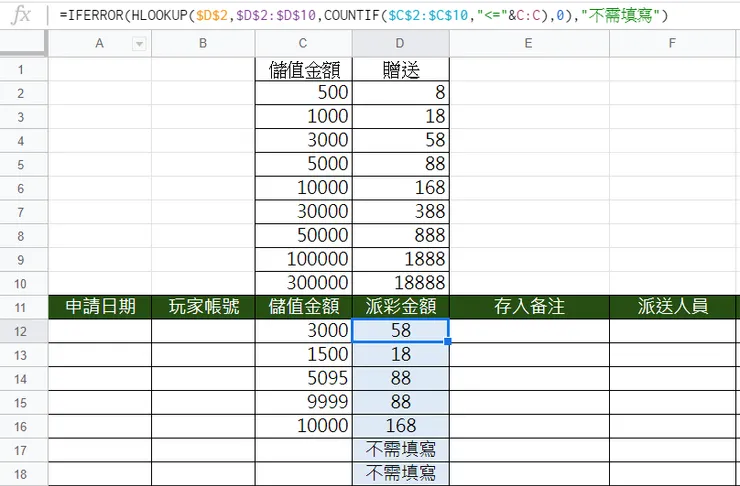Select cell with value 500
The width and height of the screenshot is (740, 486).
tap(303, 93)
